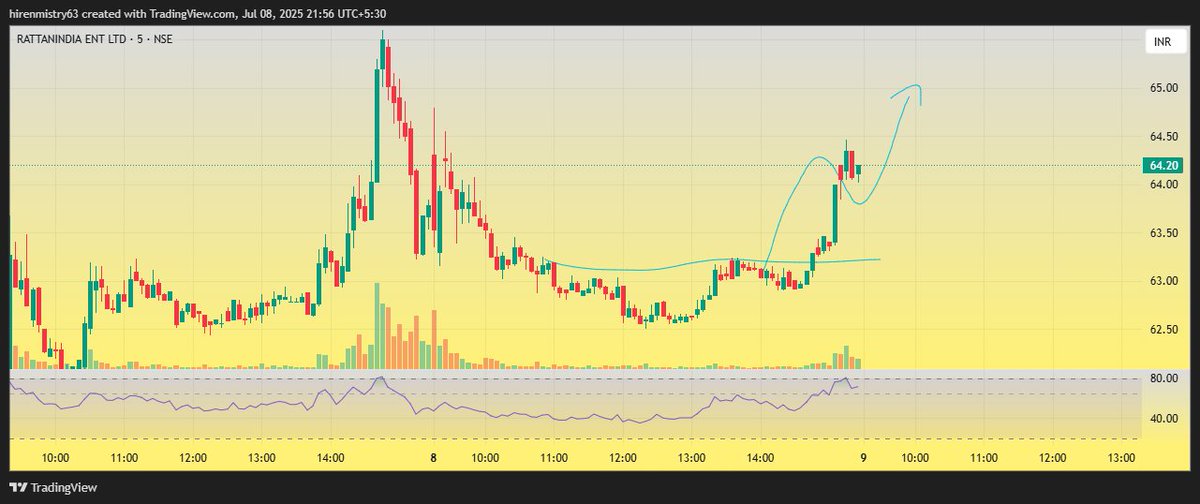Click the 63.50 price axis label
The image size is (1200, 504).
(x=1165, y=233)
